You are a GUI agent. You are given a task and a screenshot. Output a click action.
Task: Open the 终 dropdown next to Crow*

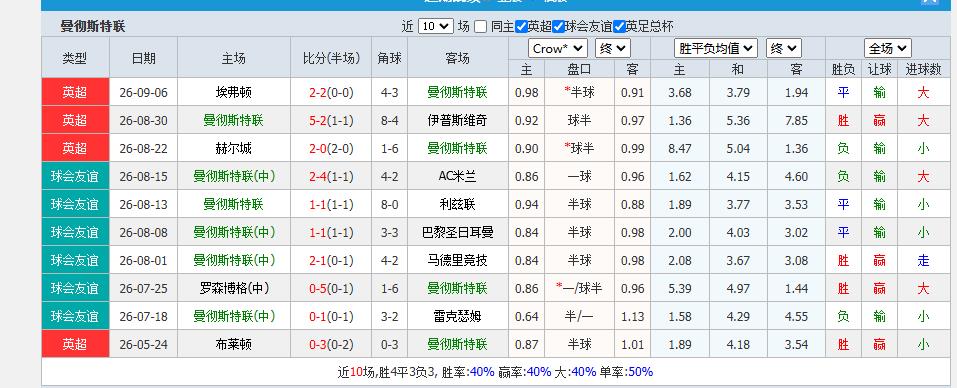click(x=613, y=49)
